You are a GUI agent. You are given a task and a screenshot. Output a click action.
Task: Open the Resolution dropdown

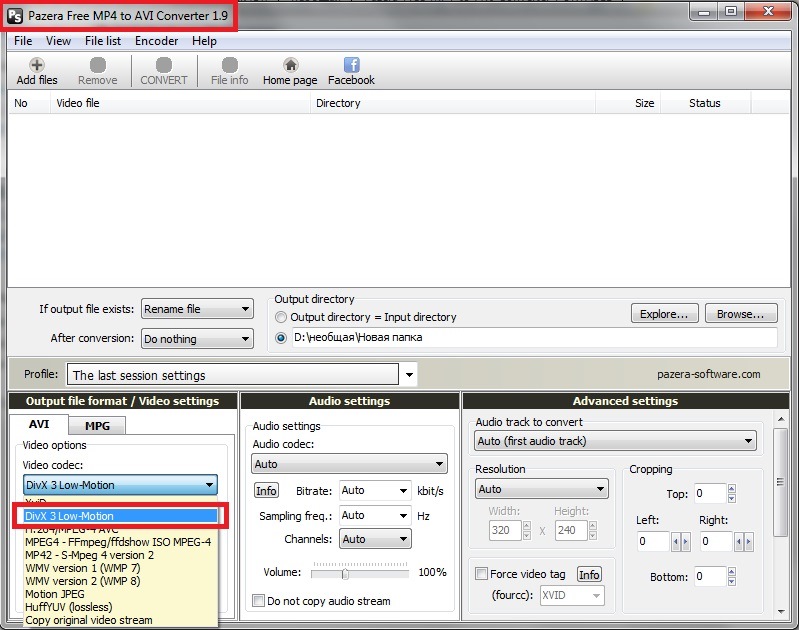(x=542, y=489)
